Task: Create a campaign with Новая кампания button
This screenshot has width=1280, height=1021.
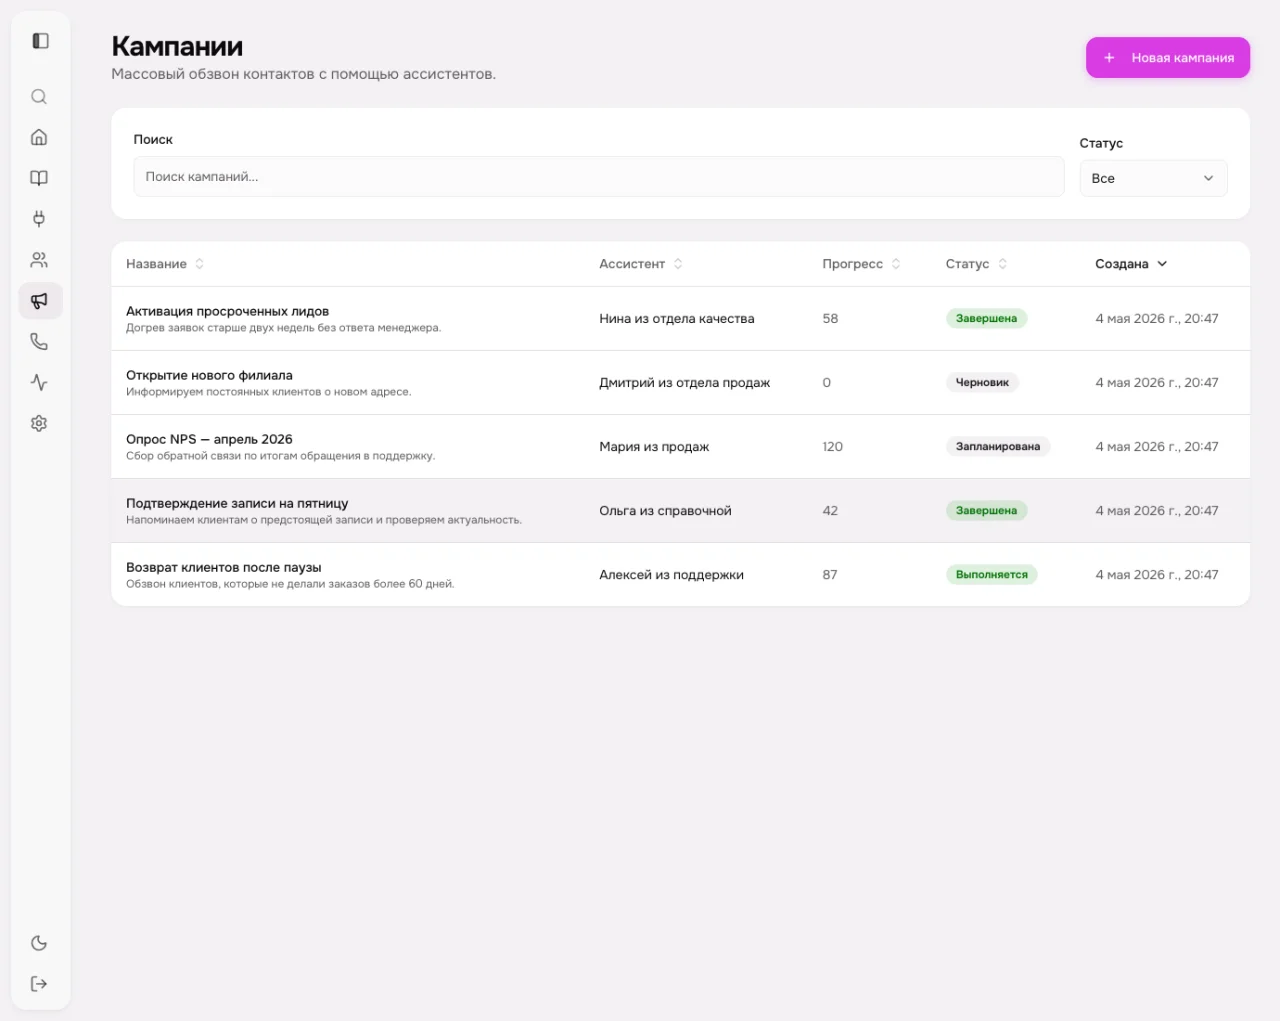Action: 1168,58
